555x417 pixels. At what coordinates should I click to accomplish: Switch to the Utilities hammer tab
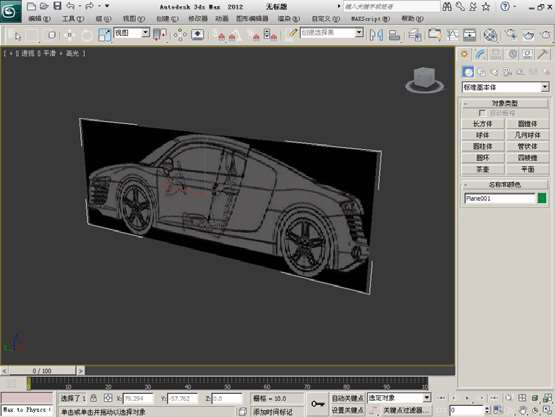click(542, 54)
